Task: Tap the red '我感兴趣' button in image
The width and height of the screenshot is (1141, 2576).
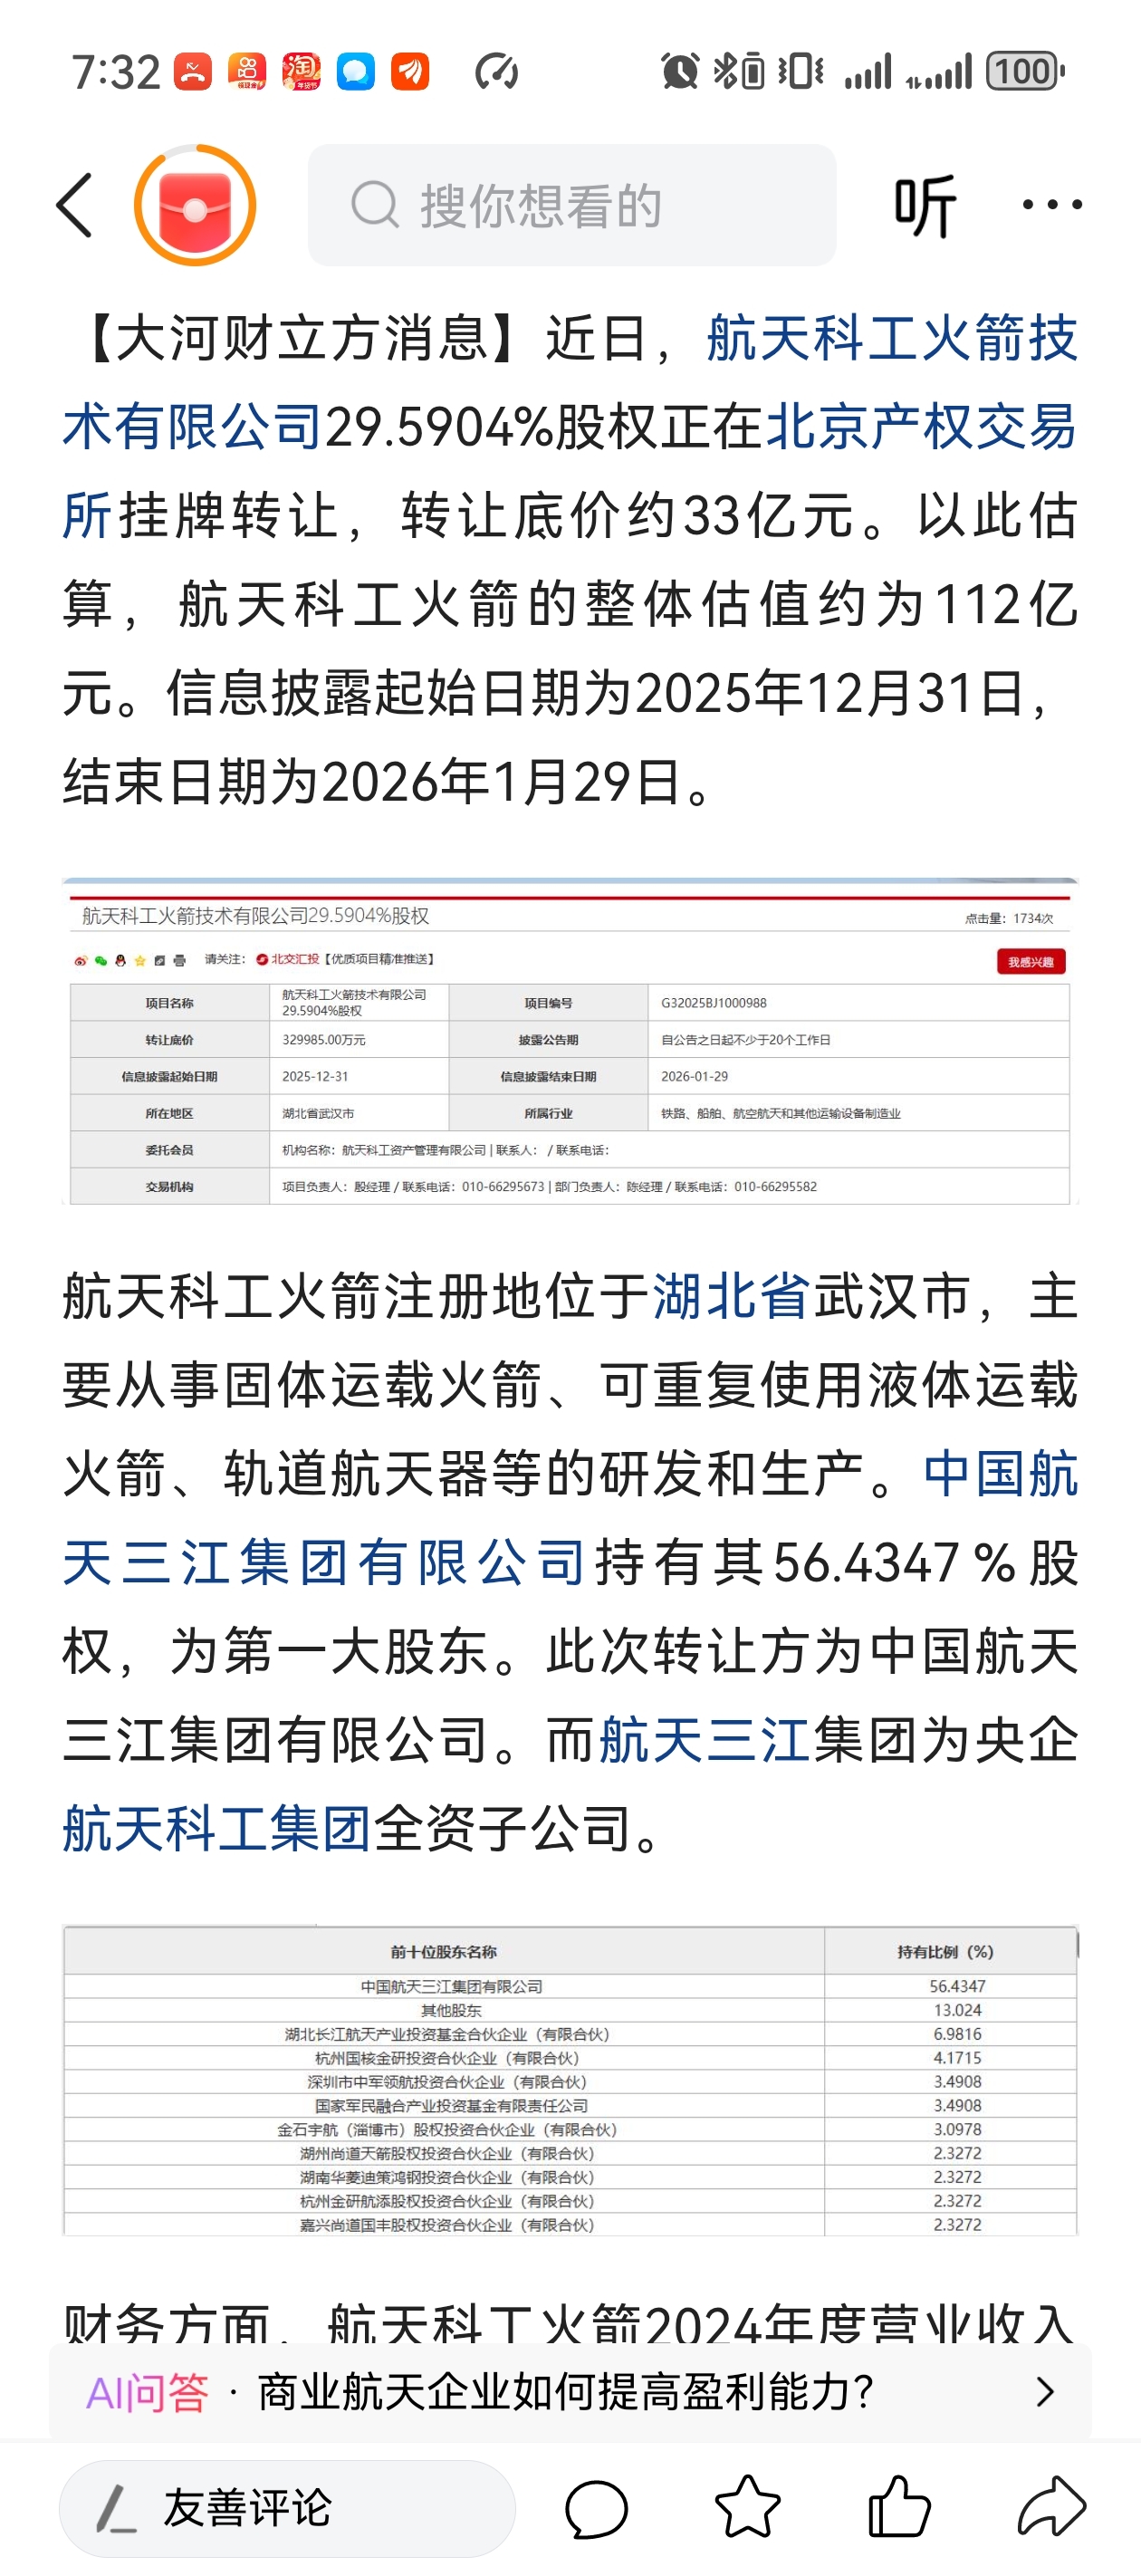Action: [1030, 961]
